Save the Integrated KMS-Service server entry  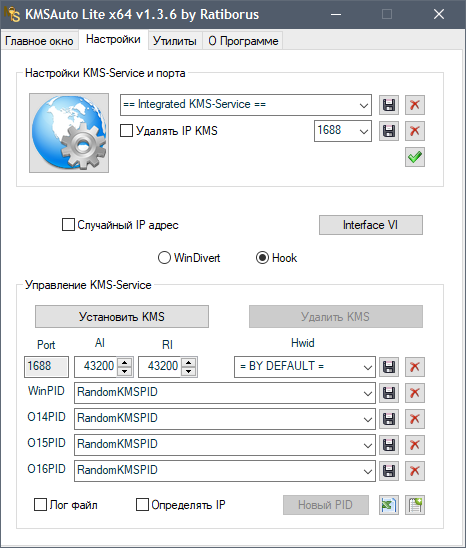click(389, 105)
